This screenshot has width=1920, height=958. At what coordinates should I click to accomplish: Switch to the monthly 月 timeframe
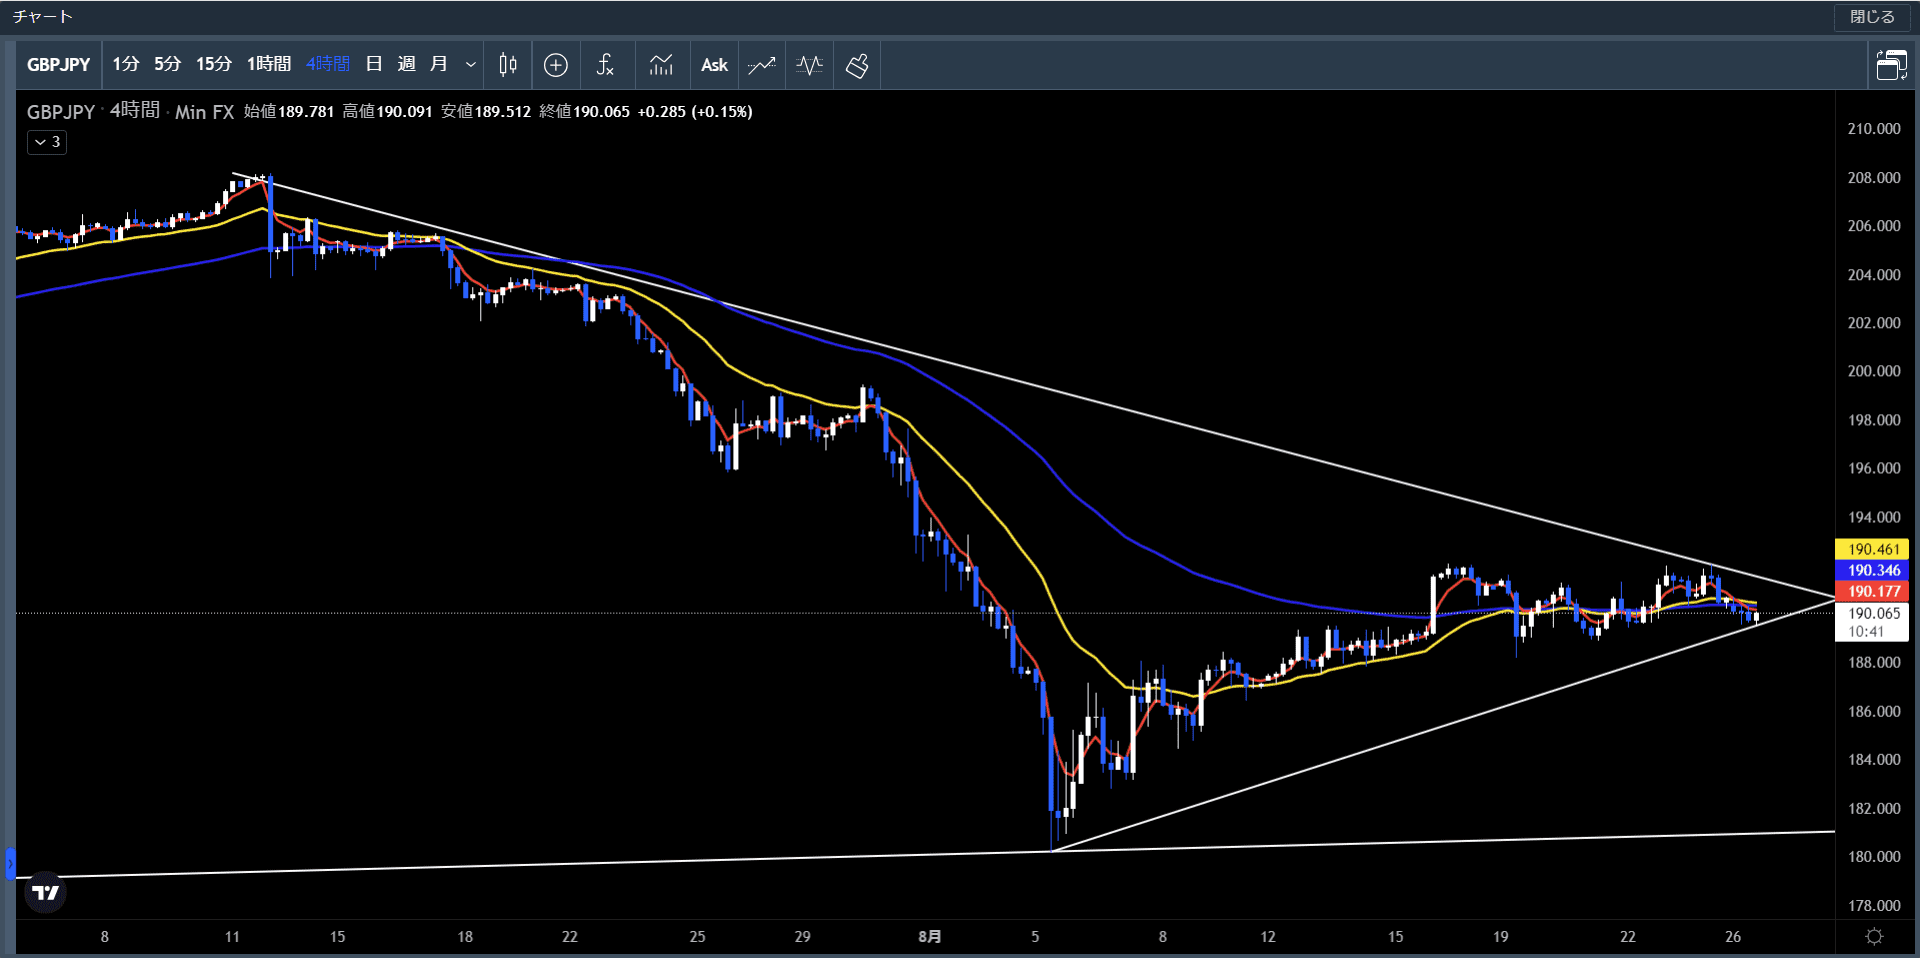coord(438,64)
